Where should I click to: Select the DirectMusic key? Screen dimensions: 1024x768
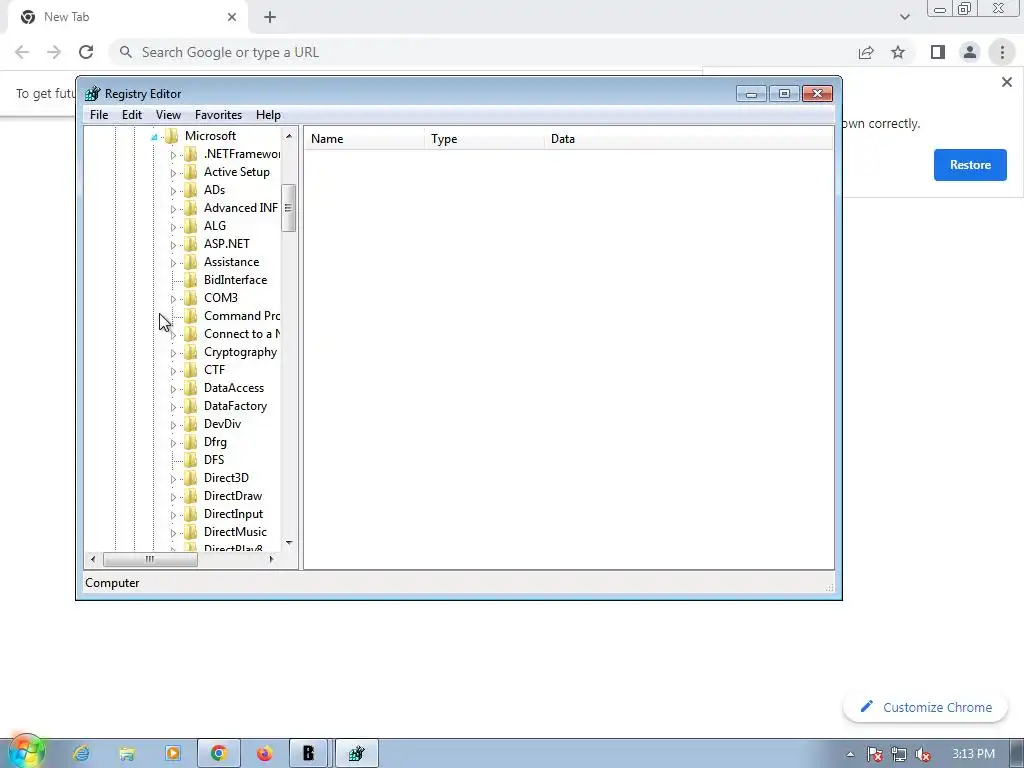tap(235, 532)
